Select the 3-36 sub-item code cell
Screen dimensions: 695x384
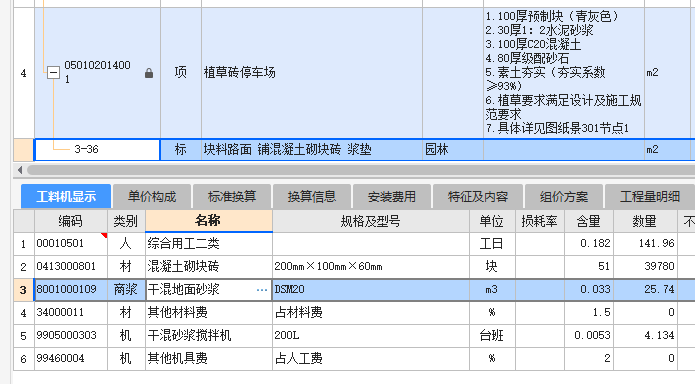coord(97,149)
